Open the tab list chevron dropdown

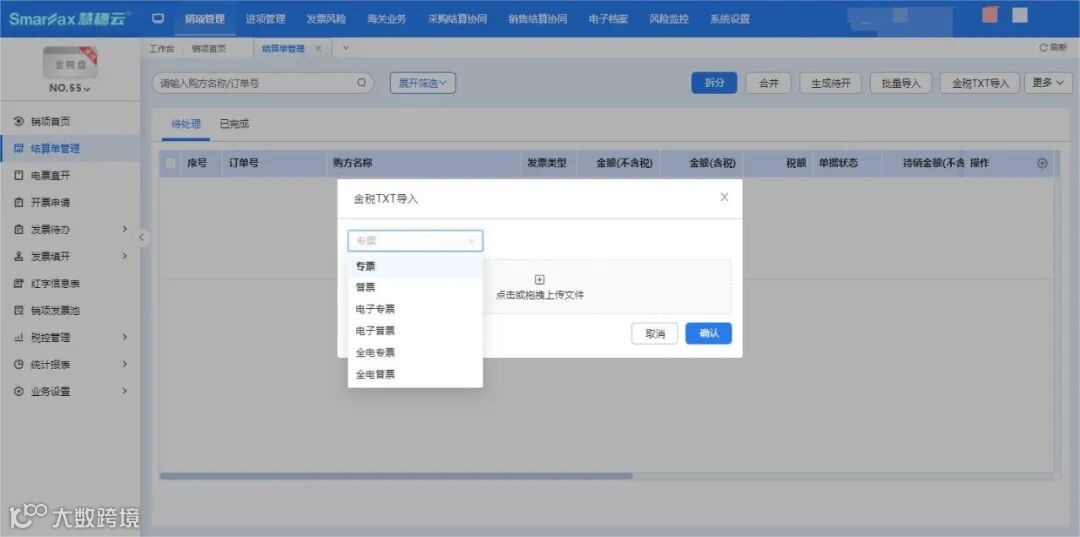346,48
